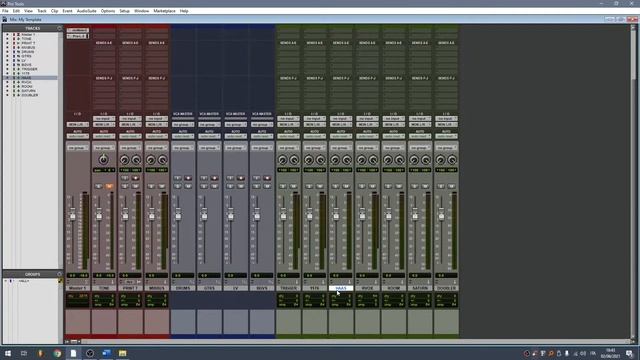Toggle HAAS show/hide dot in Tracks list

7,78
